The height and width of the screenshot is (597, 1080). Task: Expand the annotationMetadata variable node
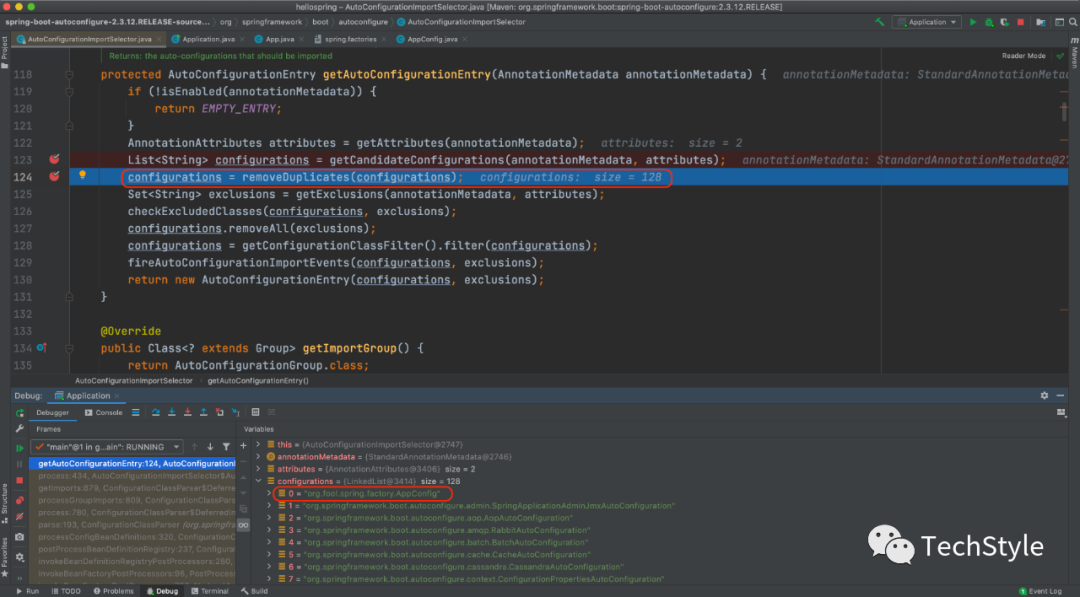(x=258, y=455)
